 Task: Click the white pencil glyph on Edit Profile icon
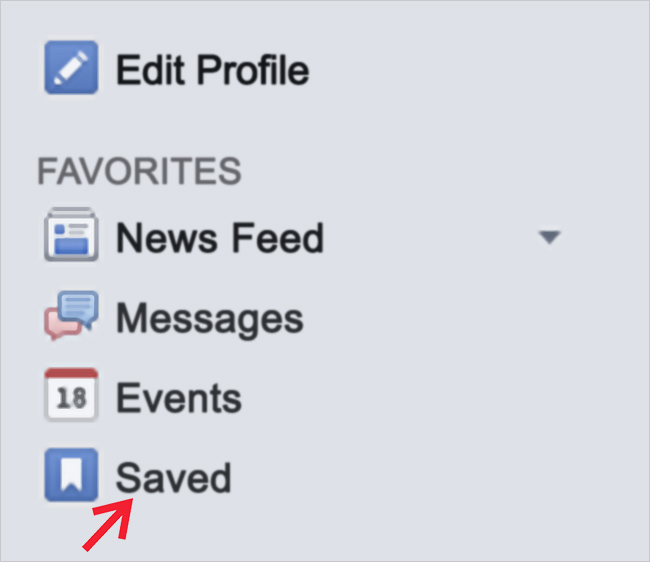[71, 67]
